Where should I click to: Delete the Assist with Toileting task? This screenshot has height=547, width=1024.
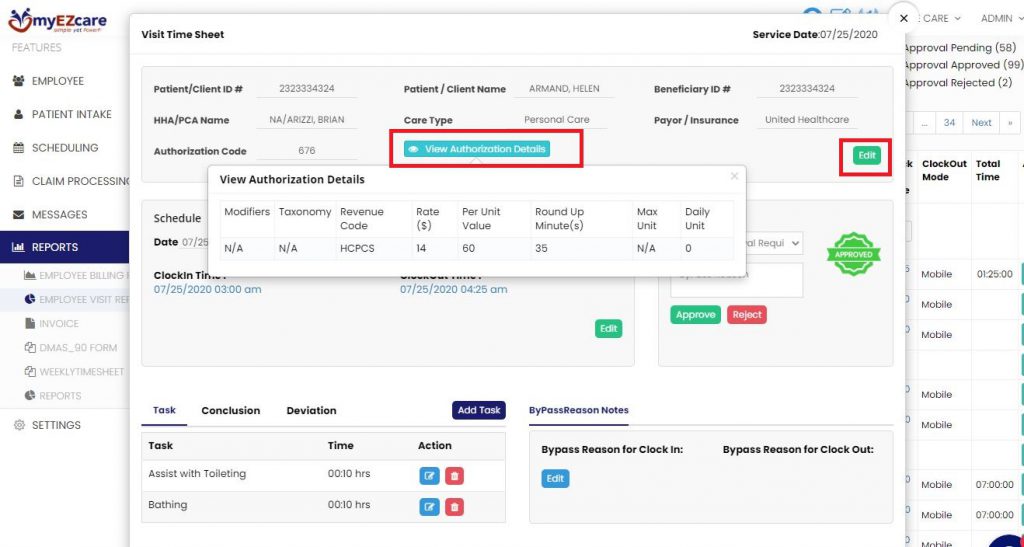455,476
